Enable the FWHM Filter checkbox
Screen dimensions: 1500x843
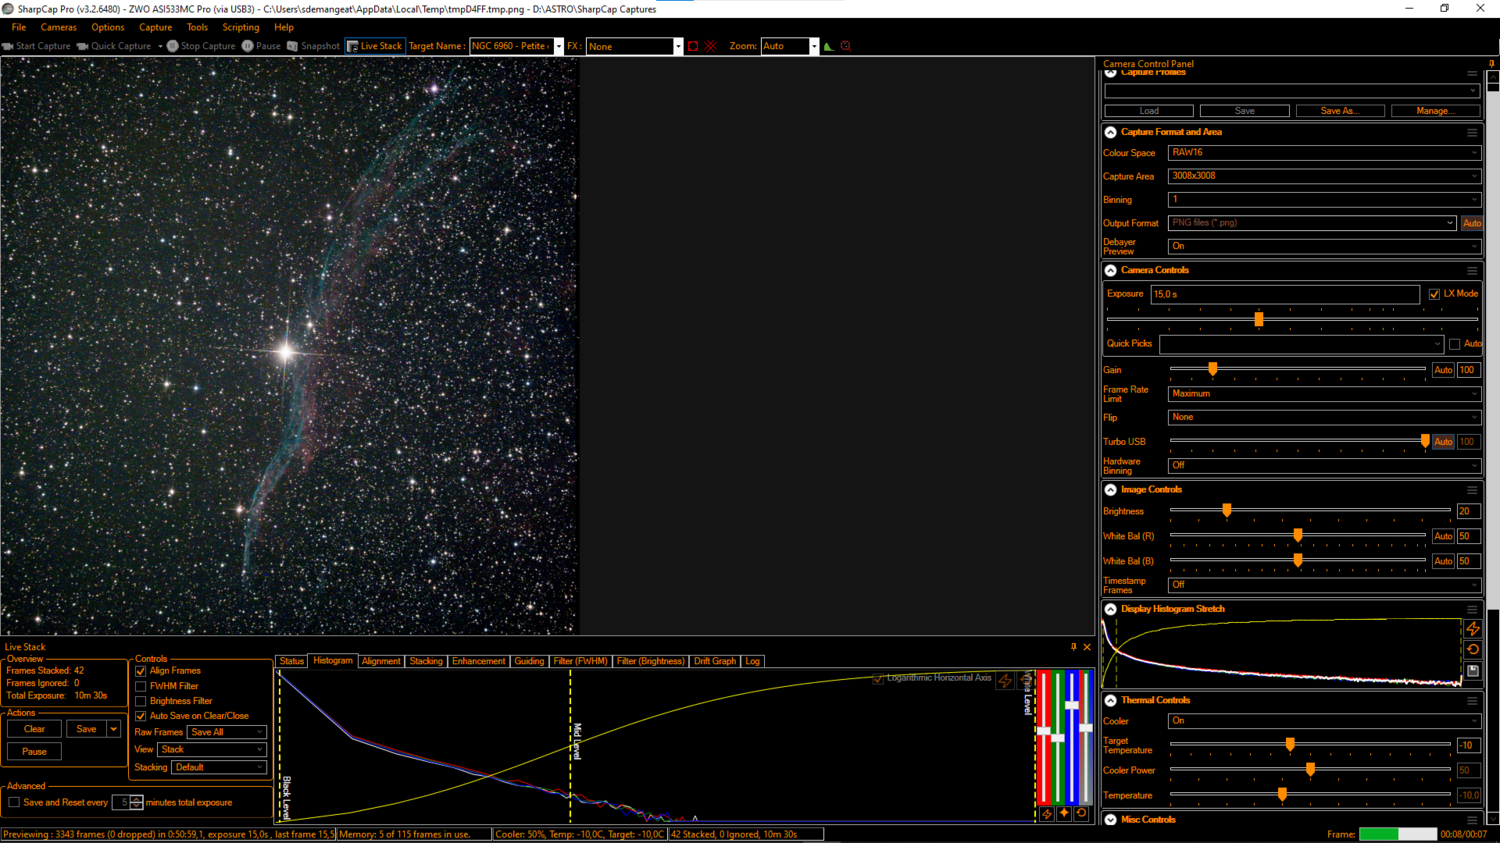click(141, 686)
